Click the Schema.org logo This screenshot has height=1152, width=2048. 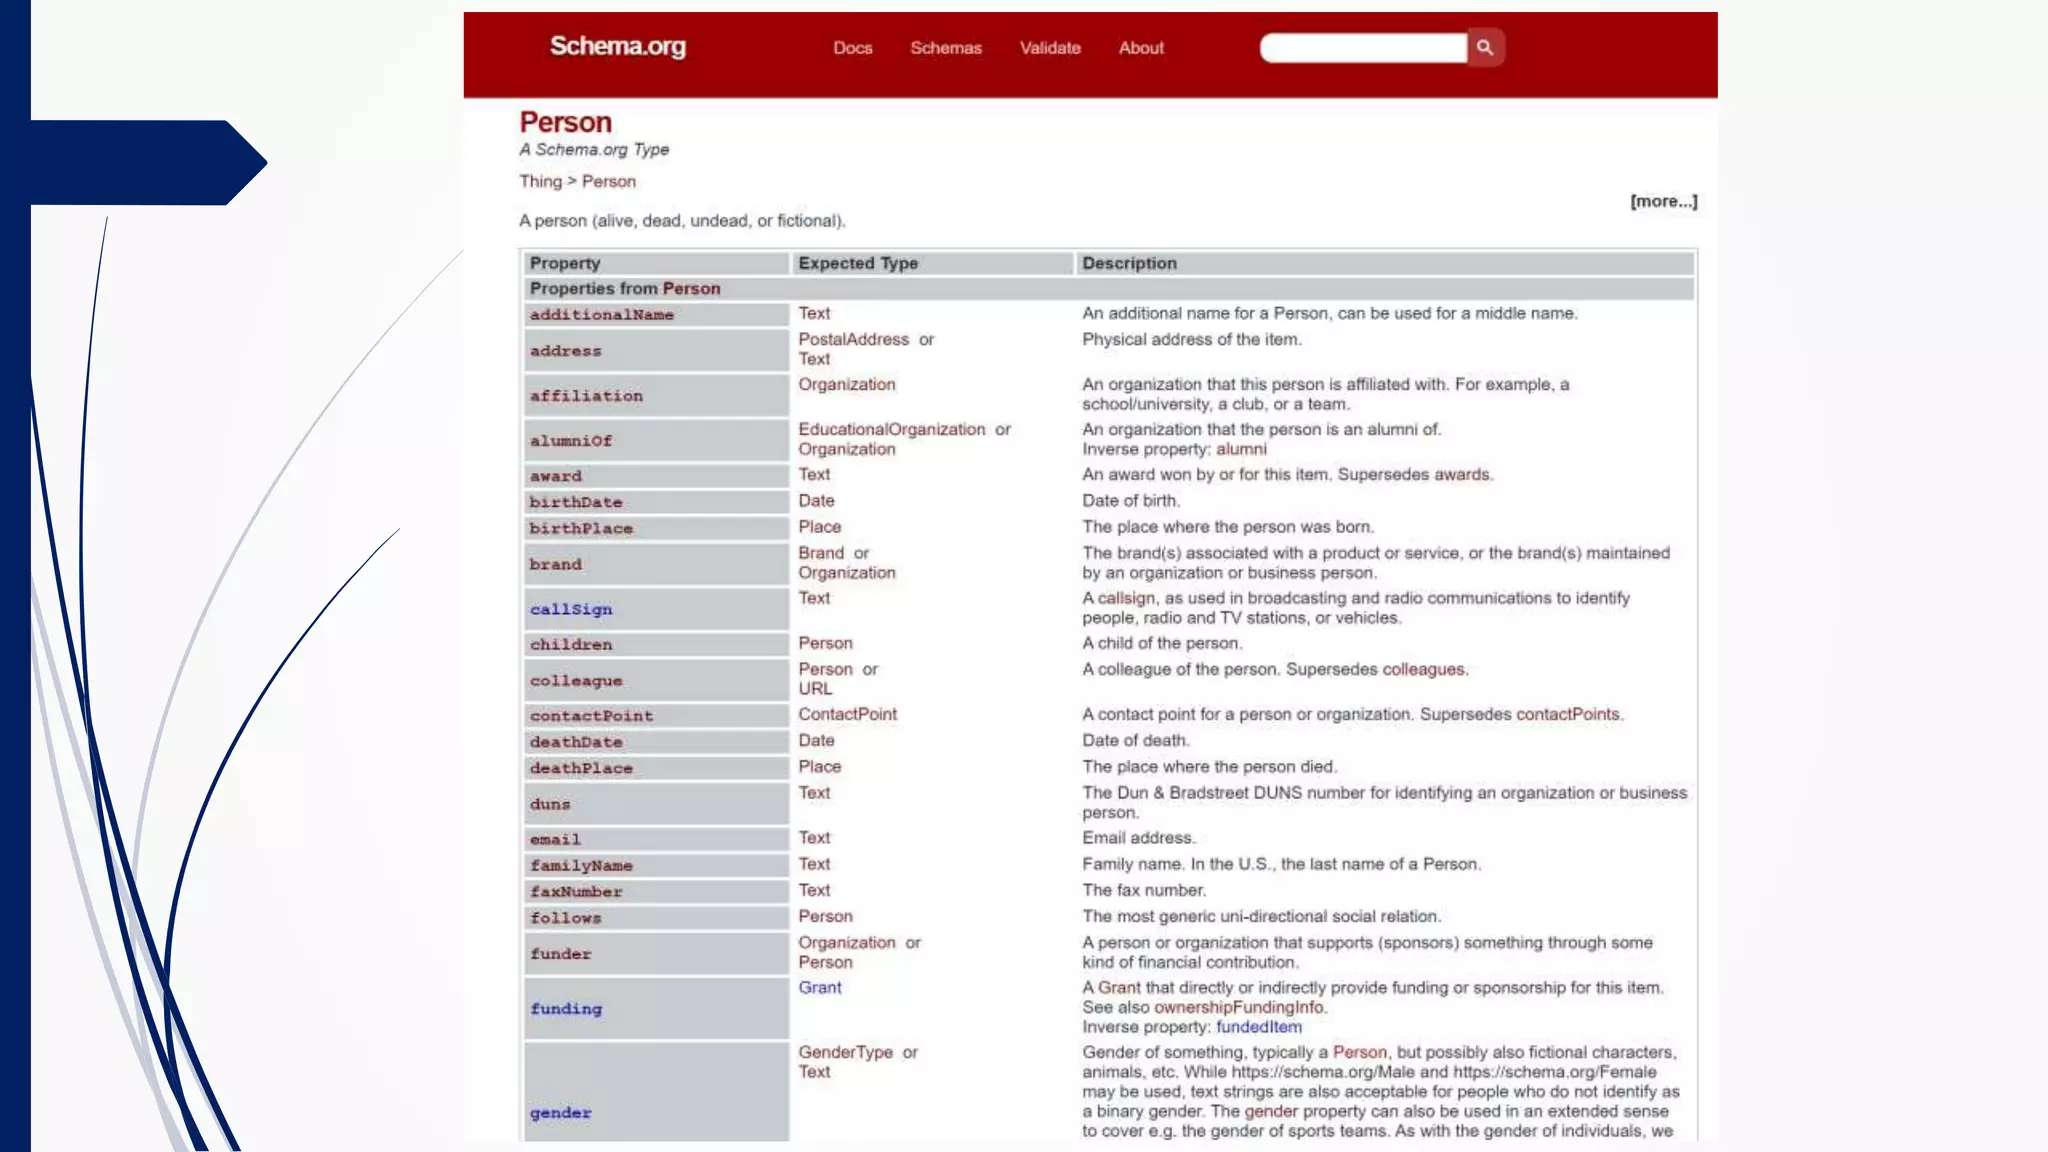tap(617, 46)
